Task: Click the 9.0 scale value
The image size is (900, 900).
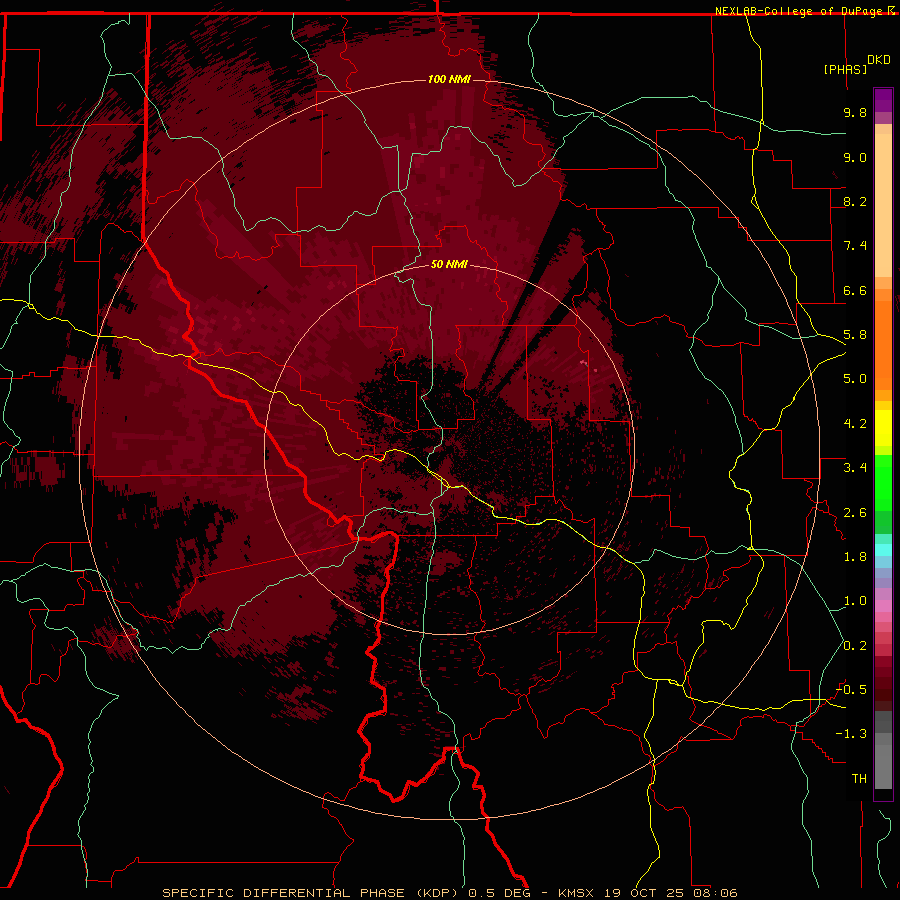Action: 855,157
